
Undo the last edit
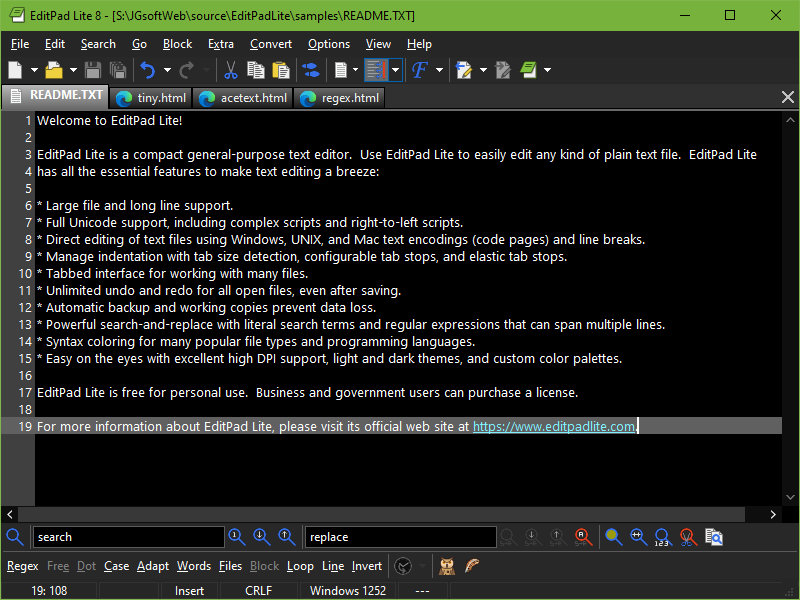click(x=148, y=70)
